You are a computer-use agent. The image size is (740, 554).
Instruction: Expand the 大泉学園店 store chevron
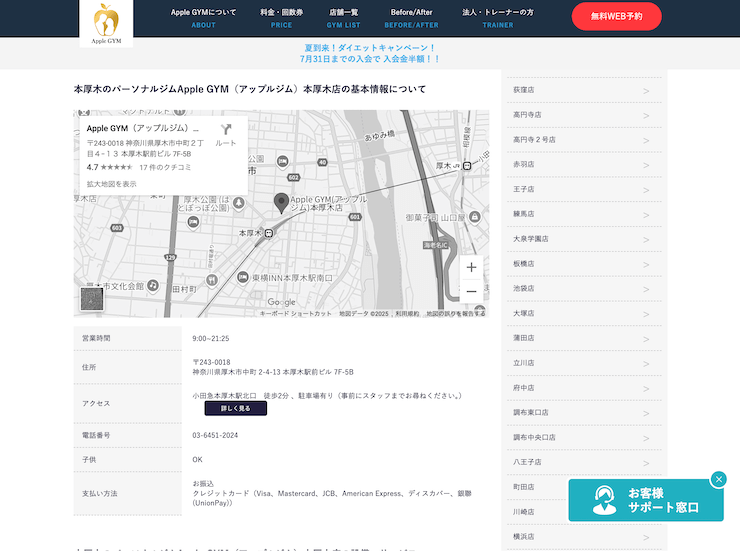point(646,240)
